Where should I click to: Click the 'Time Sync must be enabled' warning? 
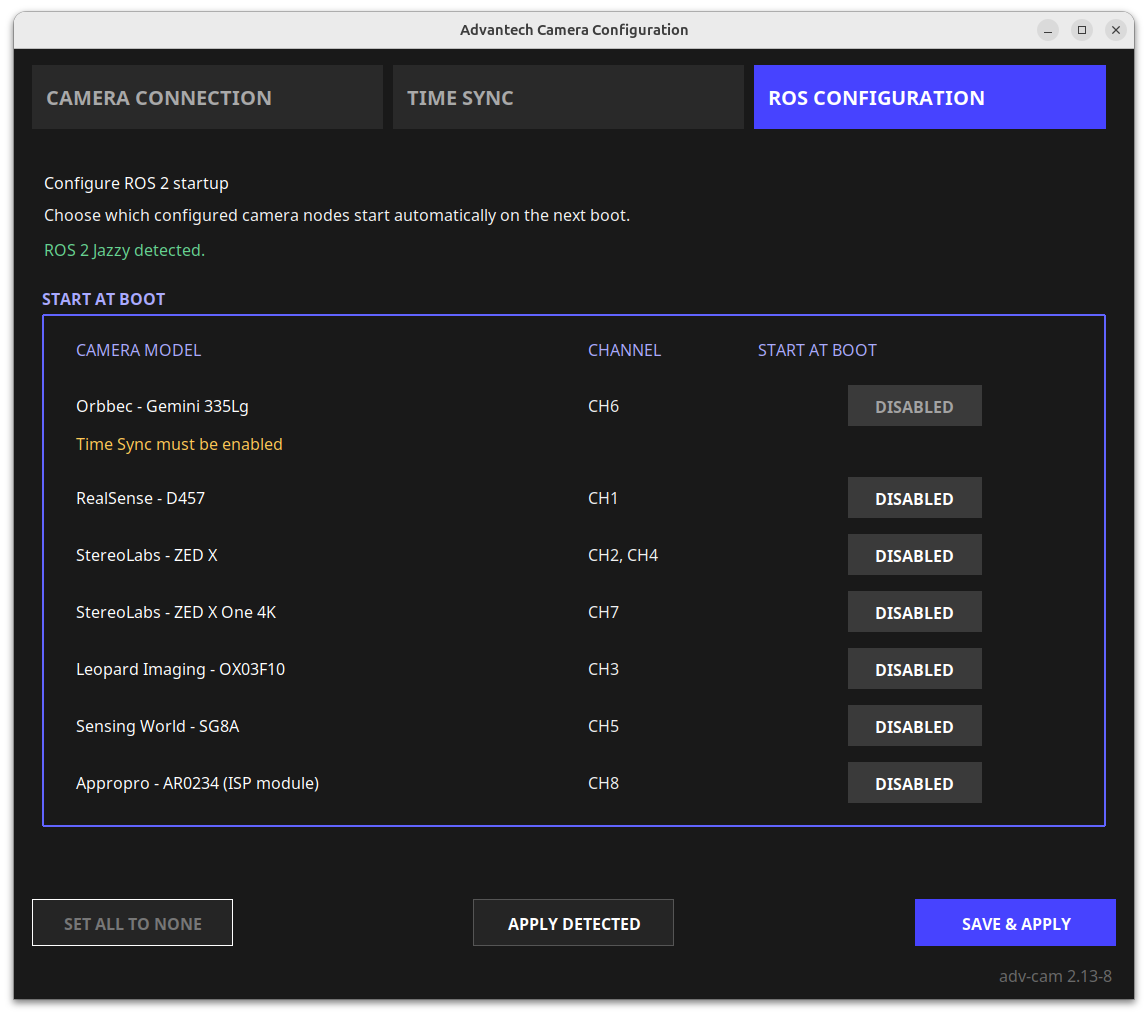tap(179, 444)
